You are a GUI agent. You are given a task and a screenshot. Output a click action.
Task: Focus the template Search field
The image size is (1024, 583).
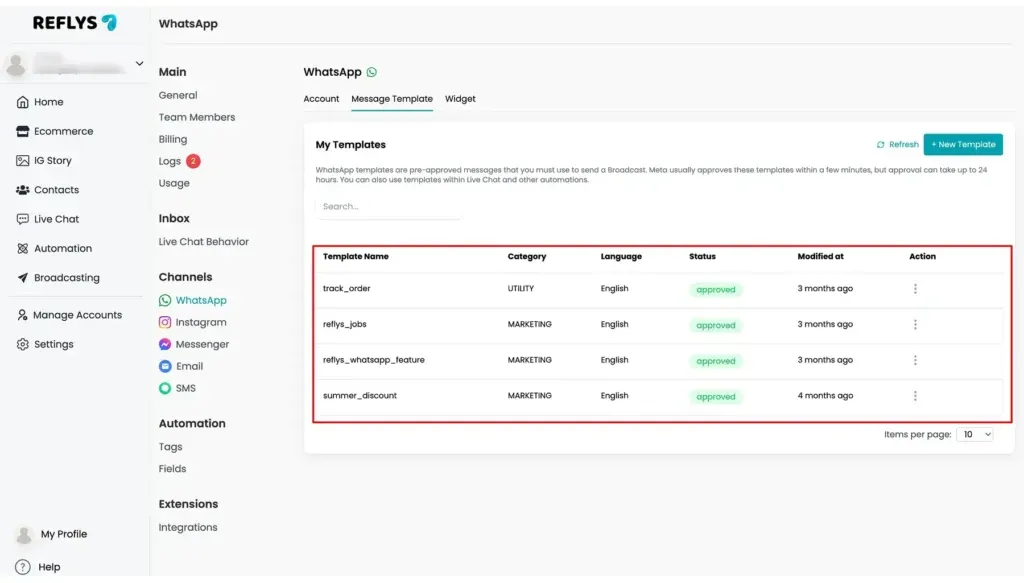[388, 206]
